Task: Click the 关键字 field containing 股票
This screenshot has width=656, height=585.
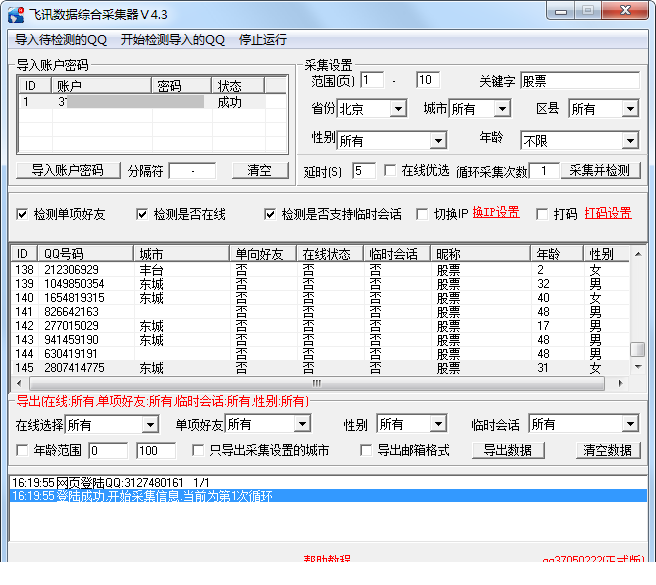Action: (580, 80)
